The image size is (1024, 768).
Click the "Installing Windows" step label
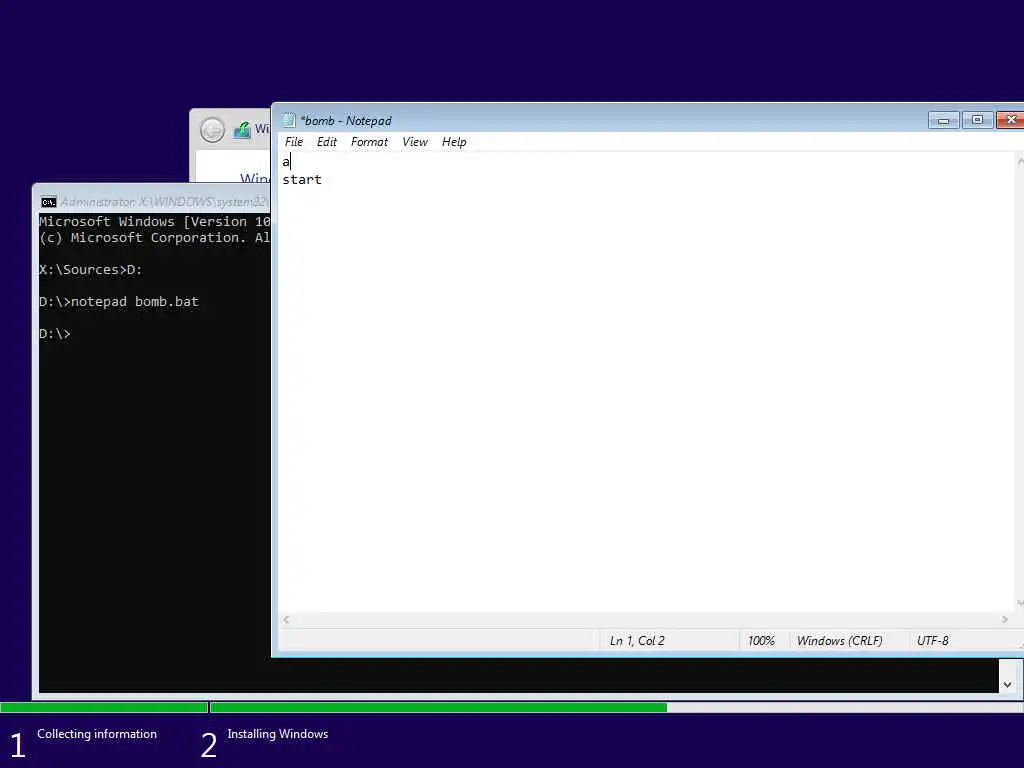coord(278,734)
